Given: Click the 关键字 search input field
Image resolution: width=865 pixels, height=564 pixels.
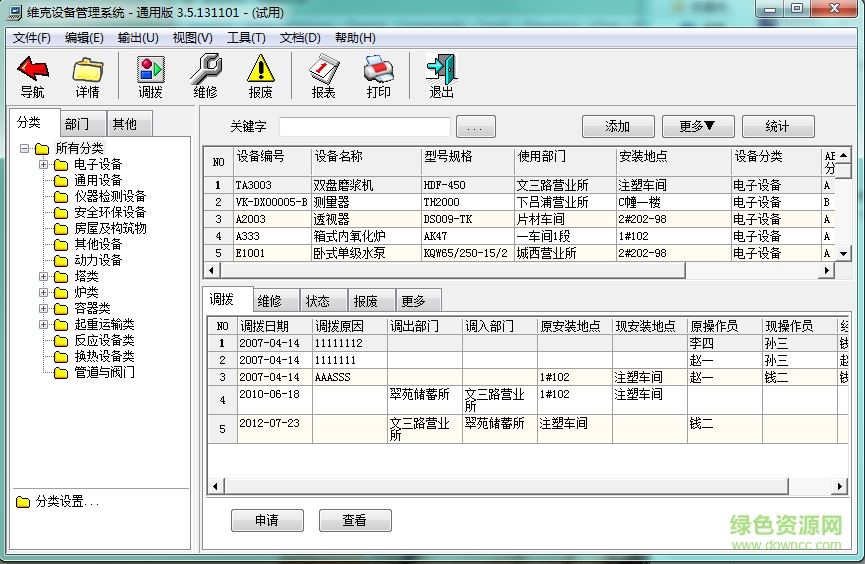Looking at the screenshot, I should click(364, 127).
